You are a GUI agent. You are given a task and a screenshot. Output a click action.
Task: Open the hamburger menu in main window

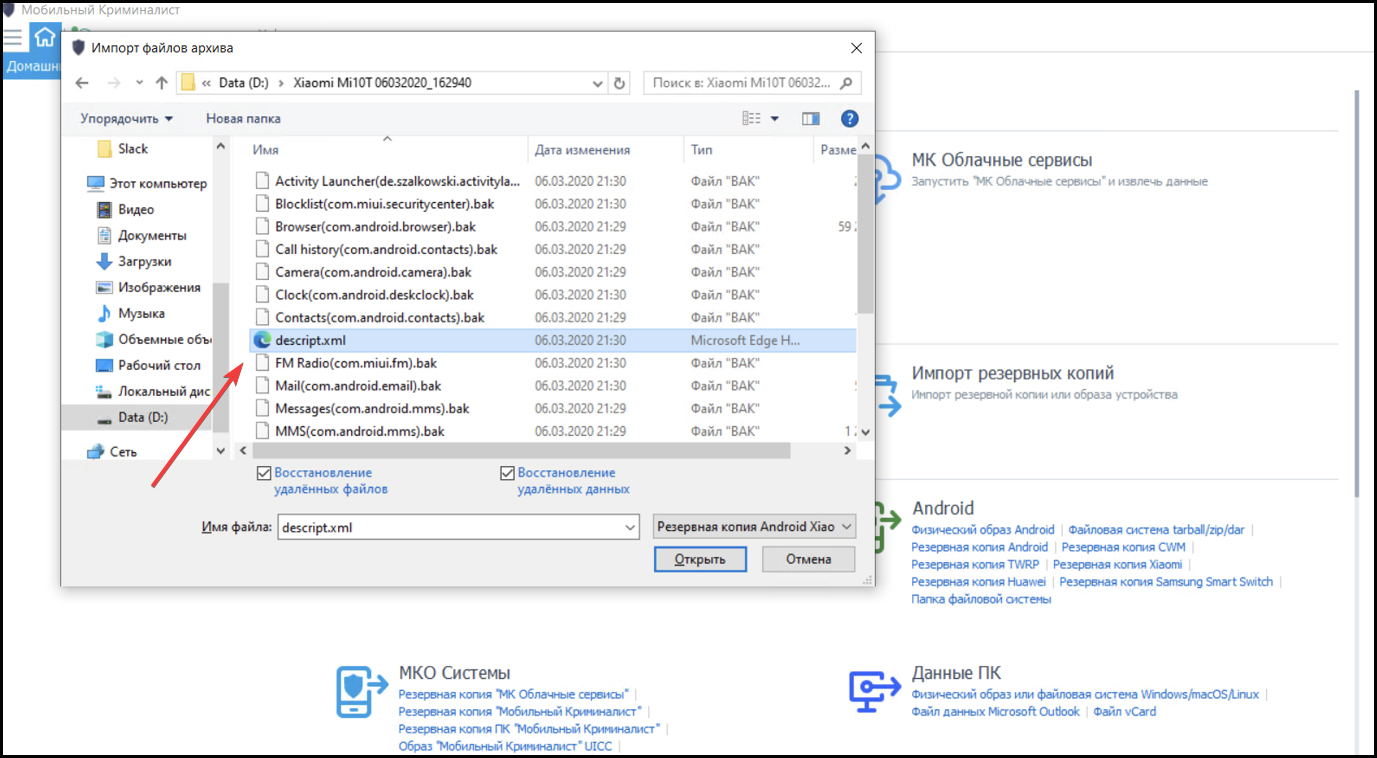[x=12, y=38]
